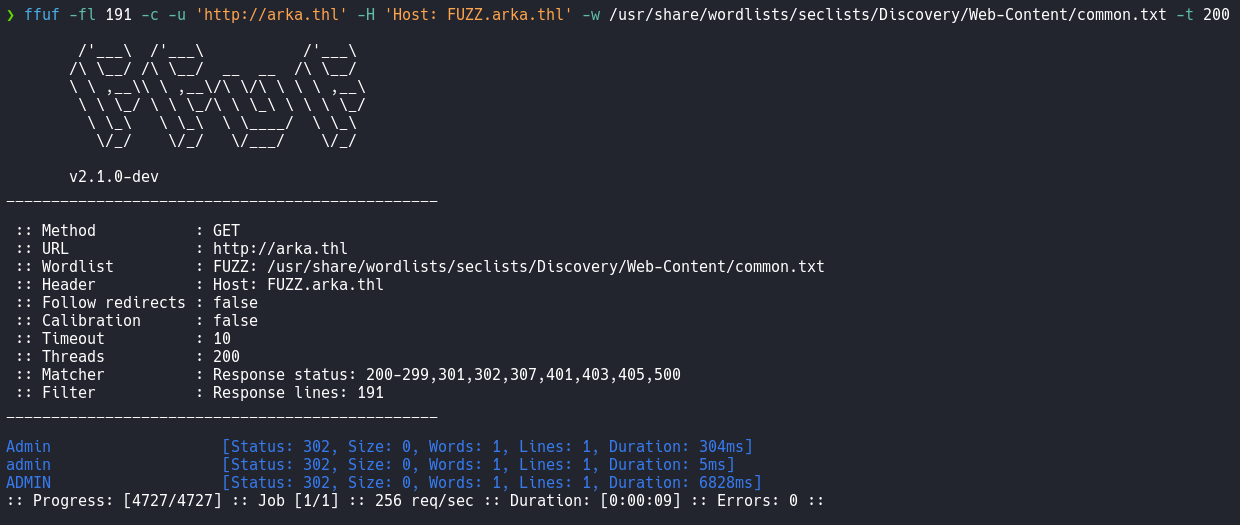Click the Threads value 200

pyautogui.click(x=226, y=357)
